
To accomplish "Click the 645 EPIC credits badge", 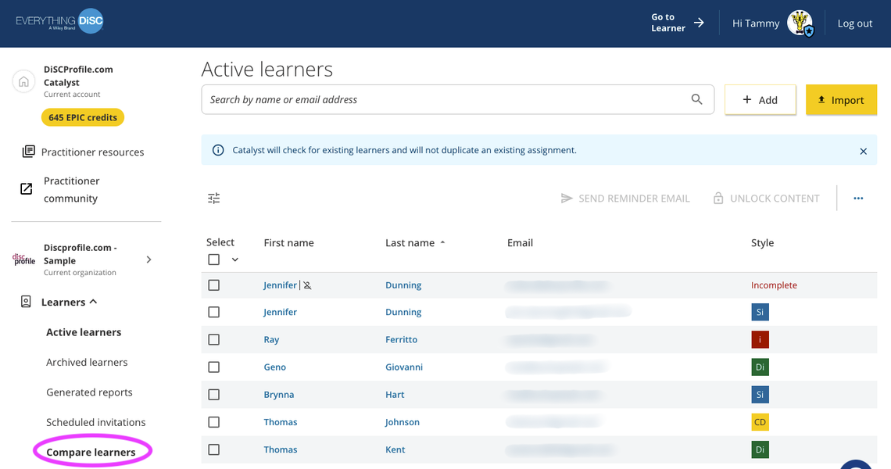I will (x=83, y=118).
